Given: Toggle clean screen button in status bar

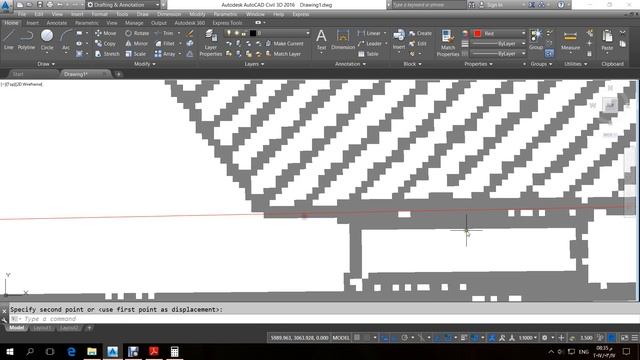Looking at the screenshot, I should point(624,338).
